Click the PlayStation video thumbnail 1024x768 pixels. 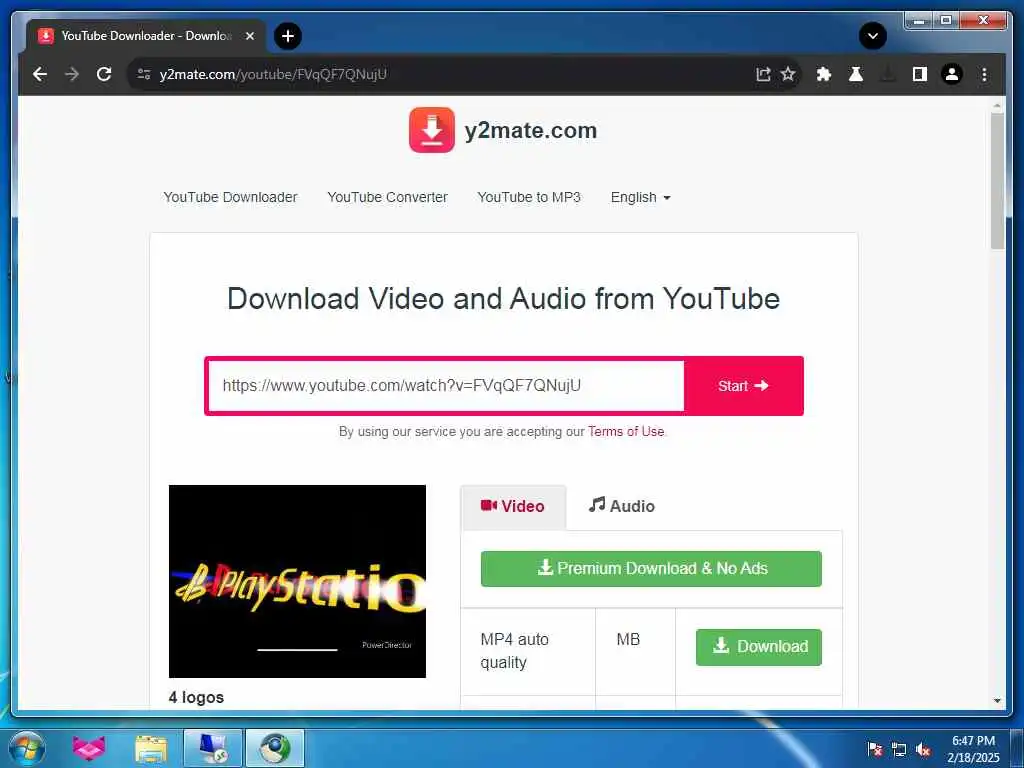point(297,581)
